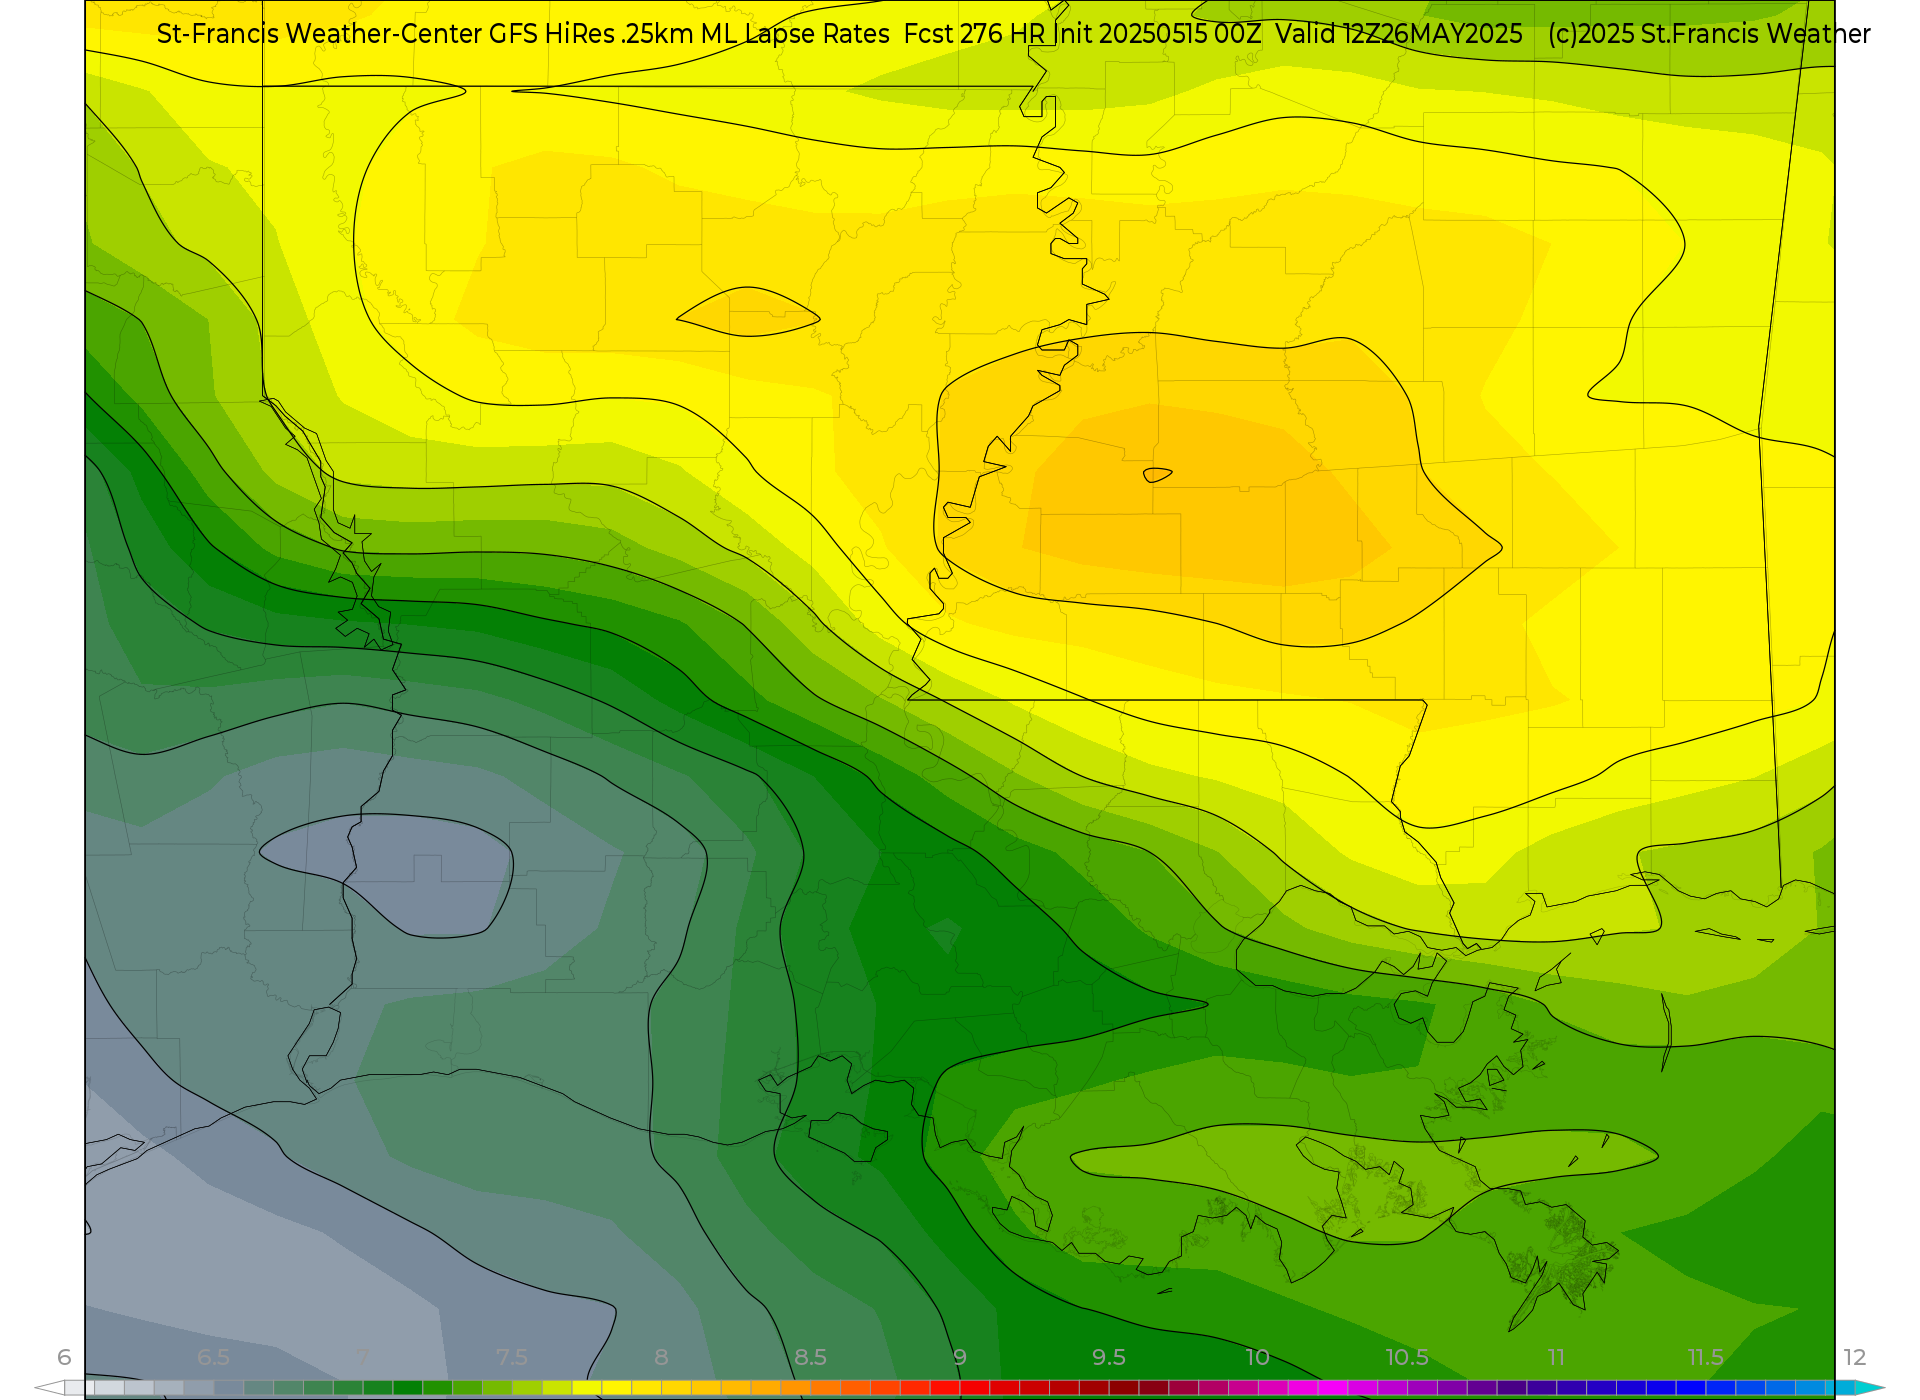Click the cyan right arrow of the colorbar

click(1869, 1388)
